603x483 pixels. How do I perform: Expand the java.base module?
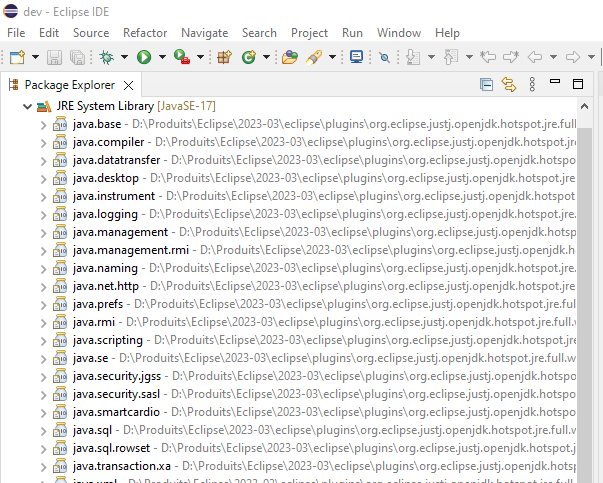click(43, 125)
